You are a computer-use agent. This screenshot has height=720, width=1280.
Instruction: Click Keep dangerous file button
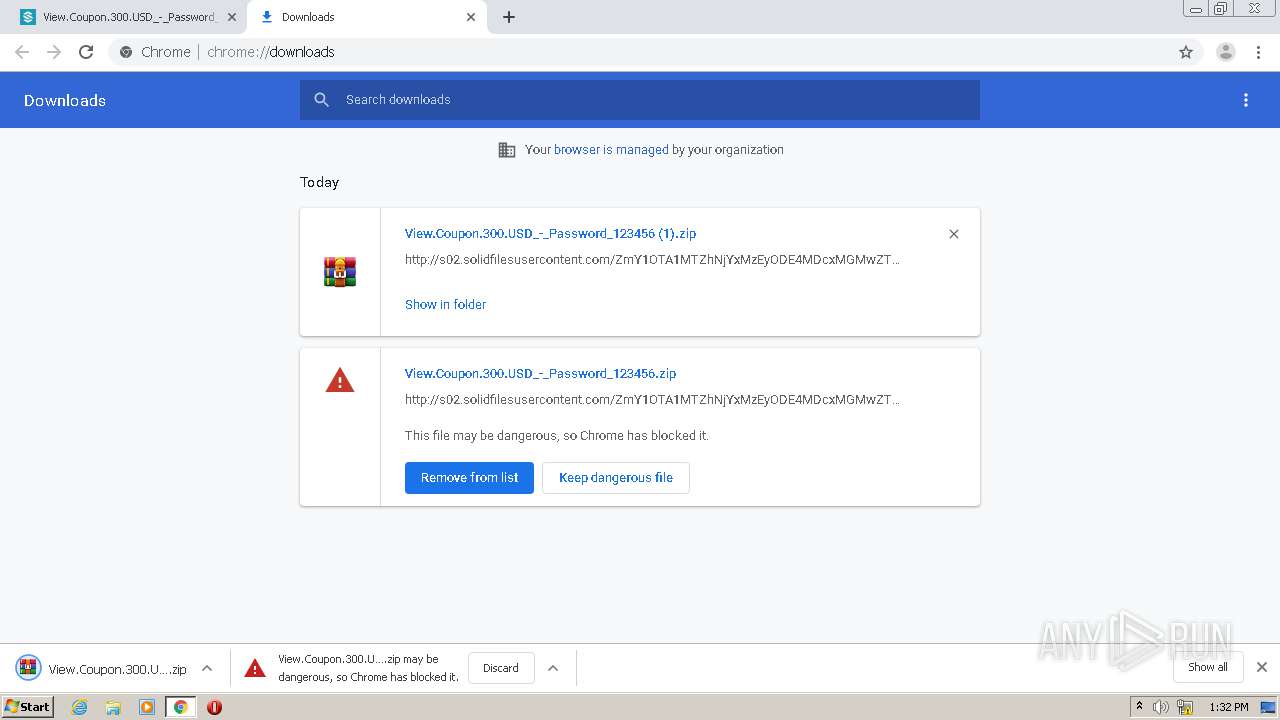point(616,478)
